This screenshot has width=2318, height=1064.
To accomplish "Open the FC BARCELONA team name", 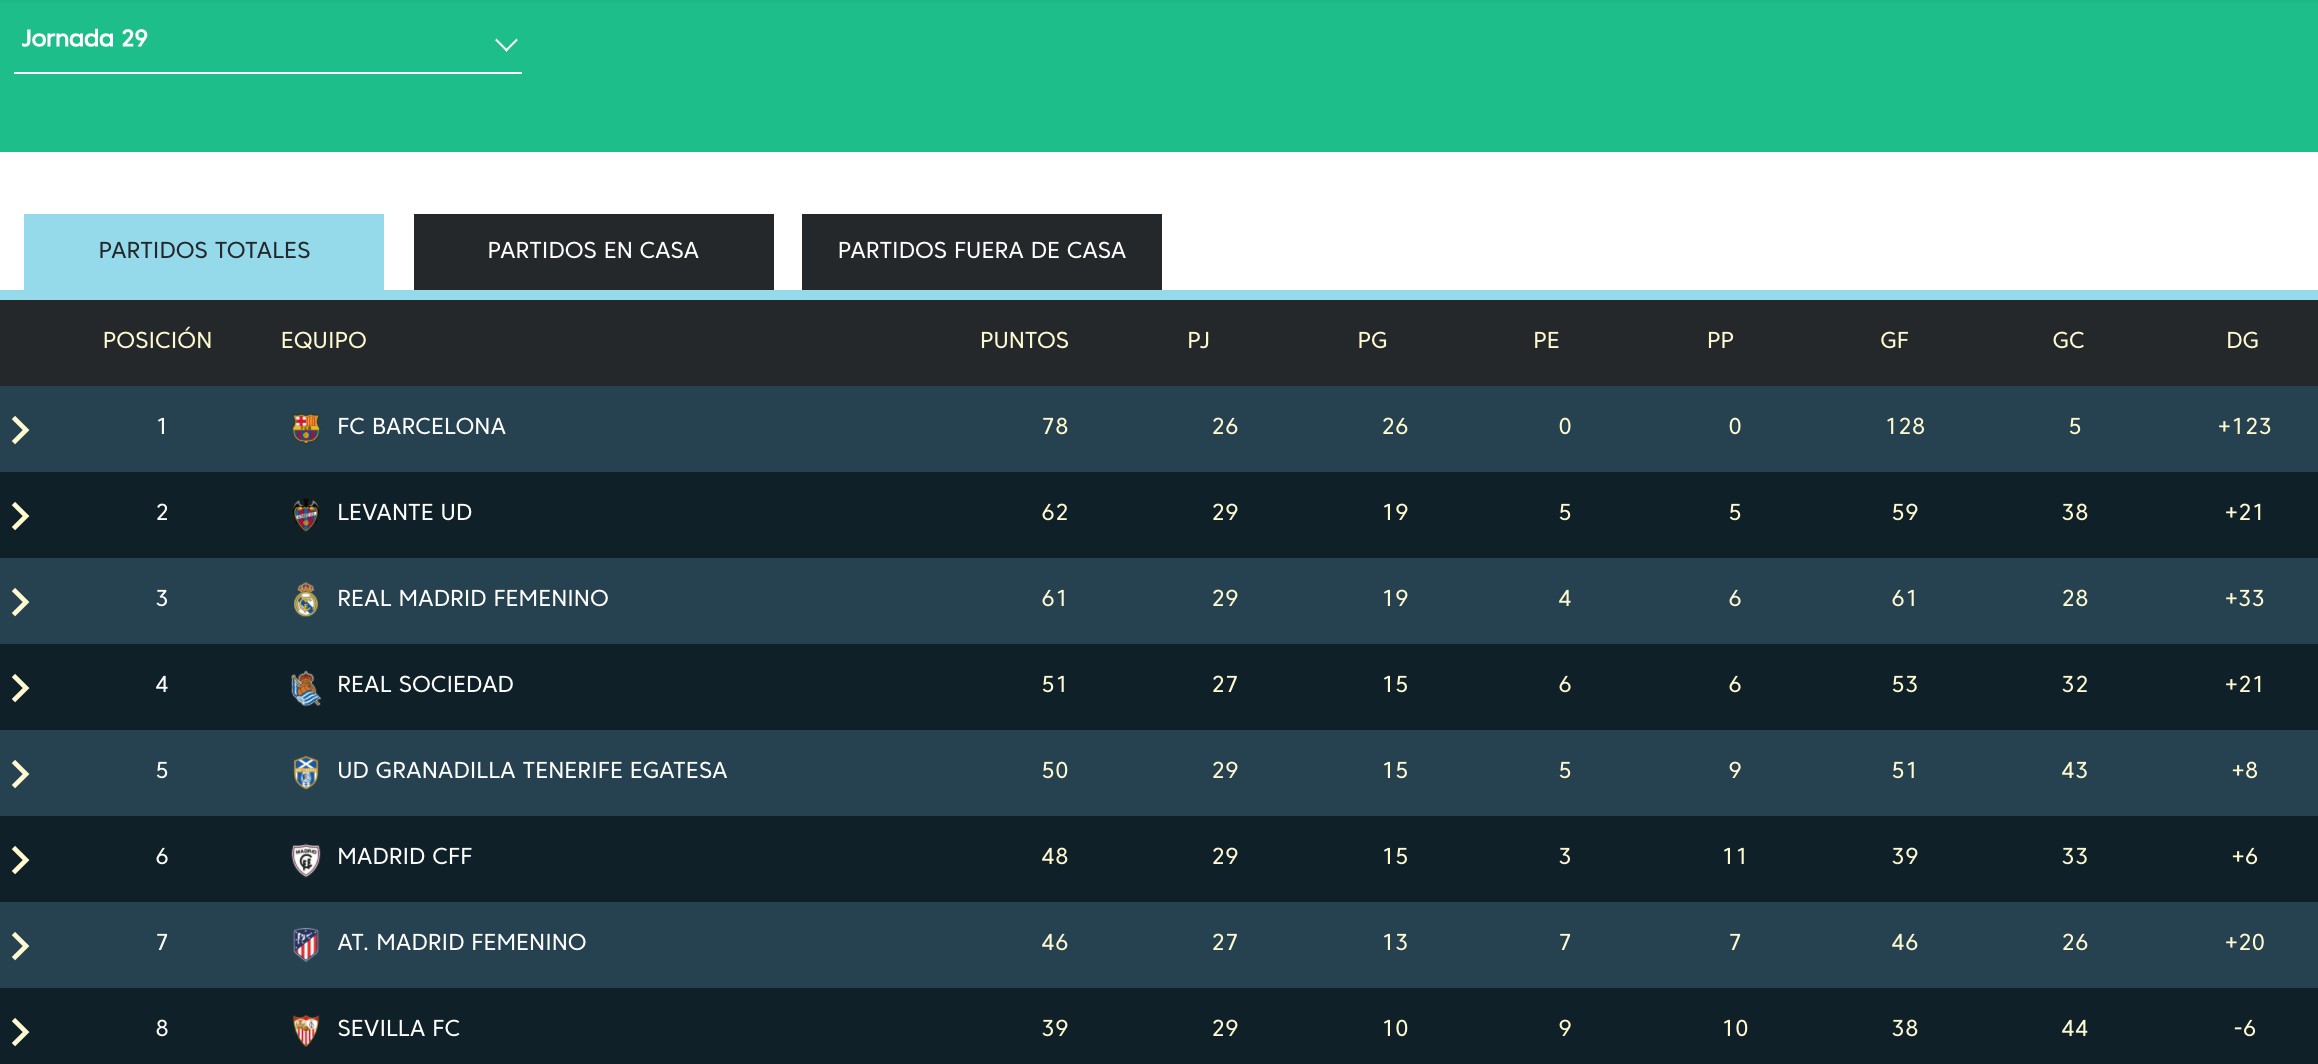I will 421,427.
